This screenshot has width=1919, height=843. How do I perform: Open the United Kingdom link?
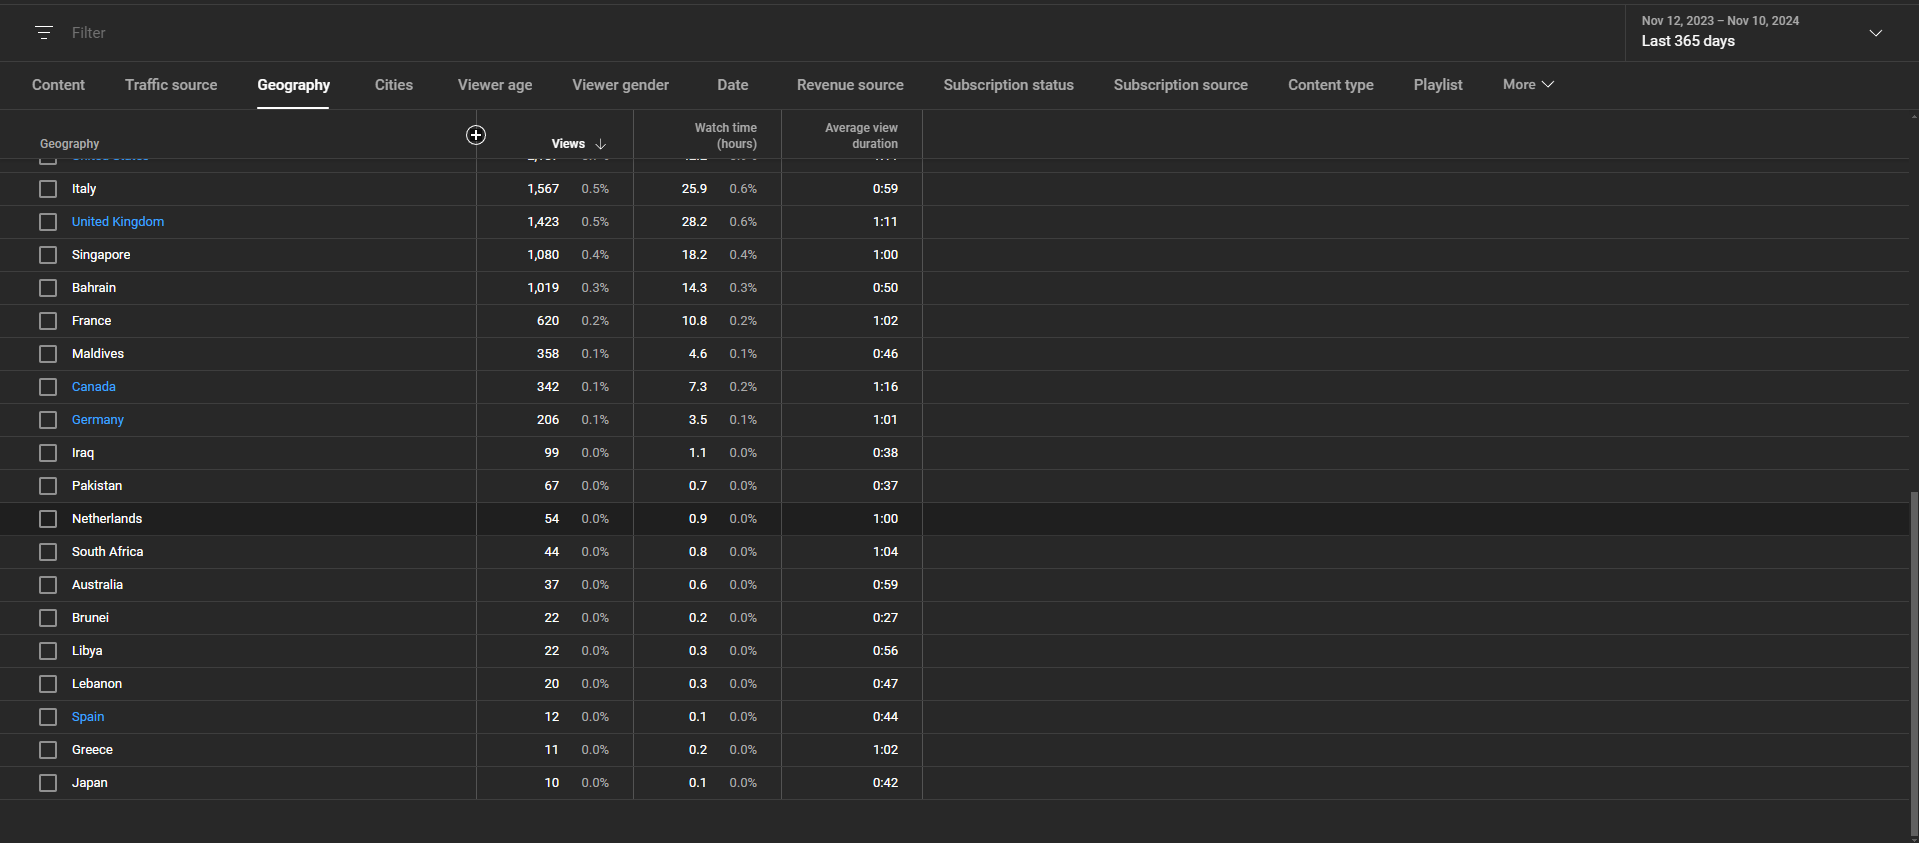(118, 222)
